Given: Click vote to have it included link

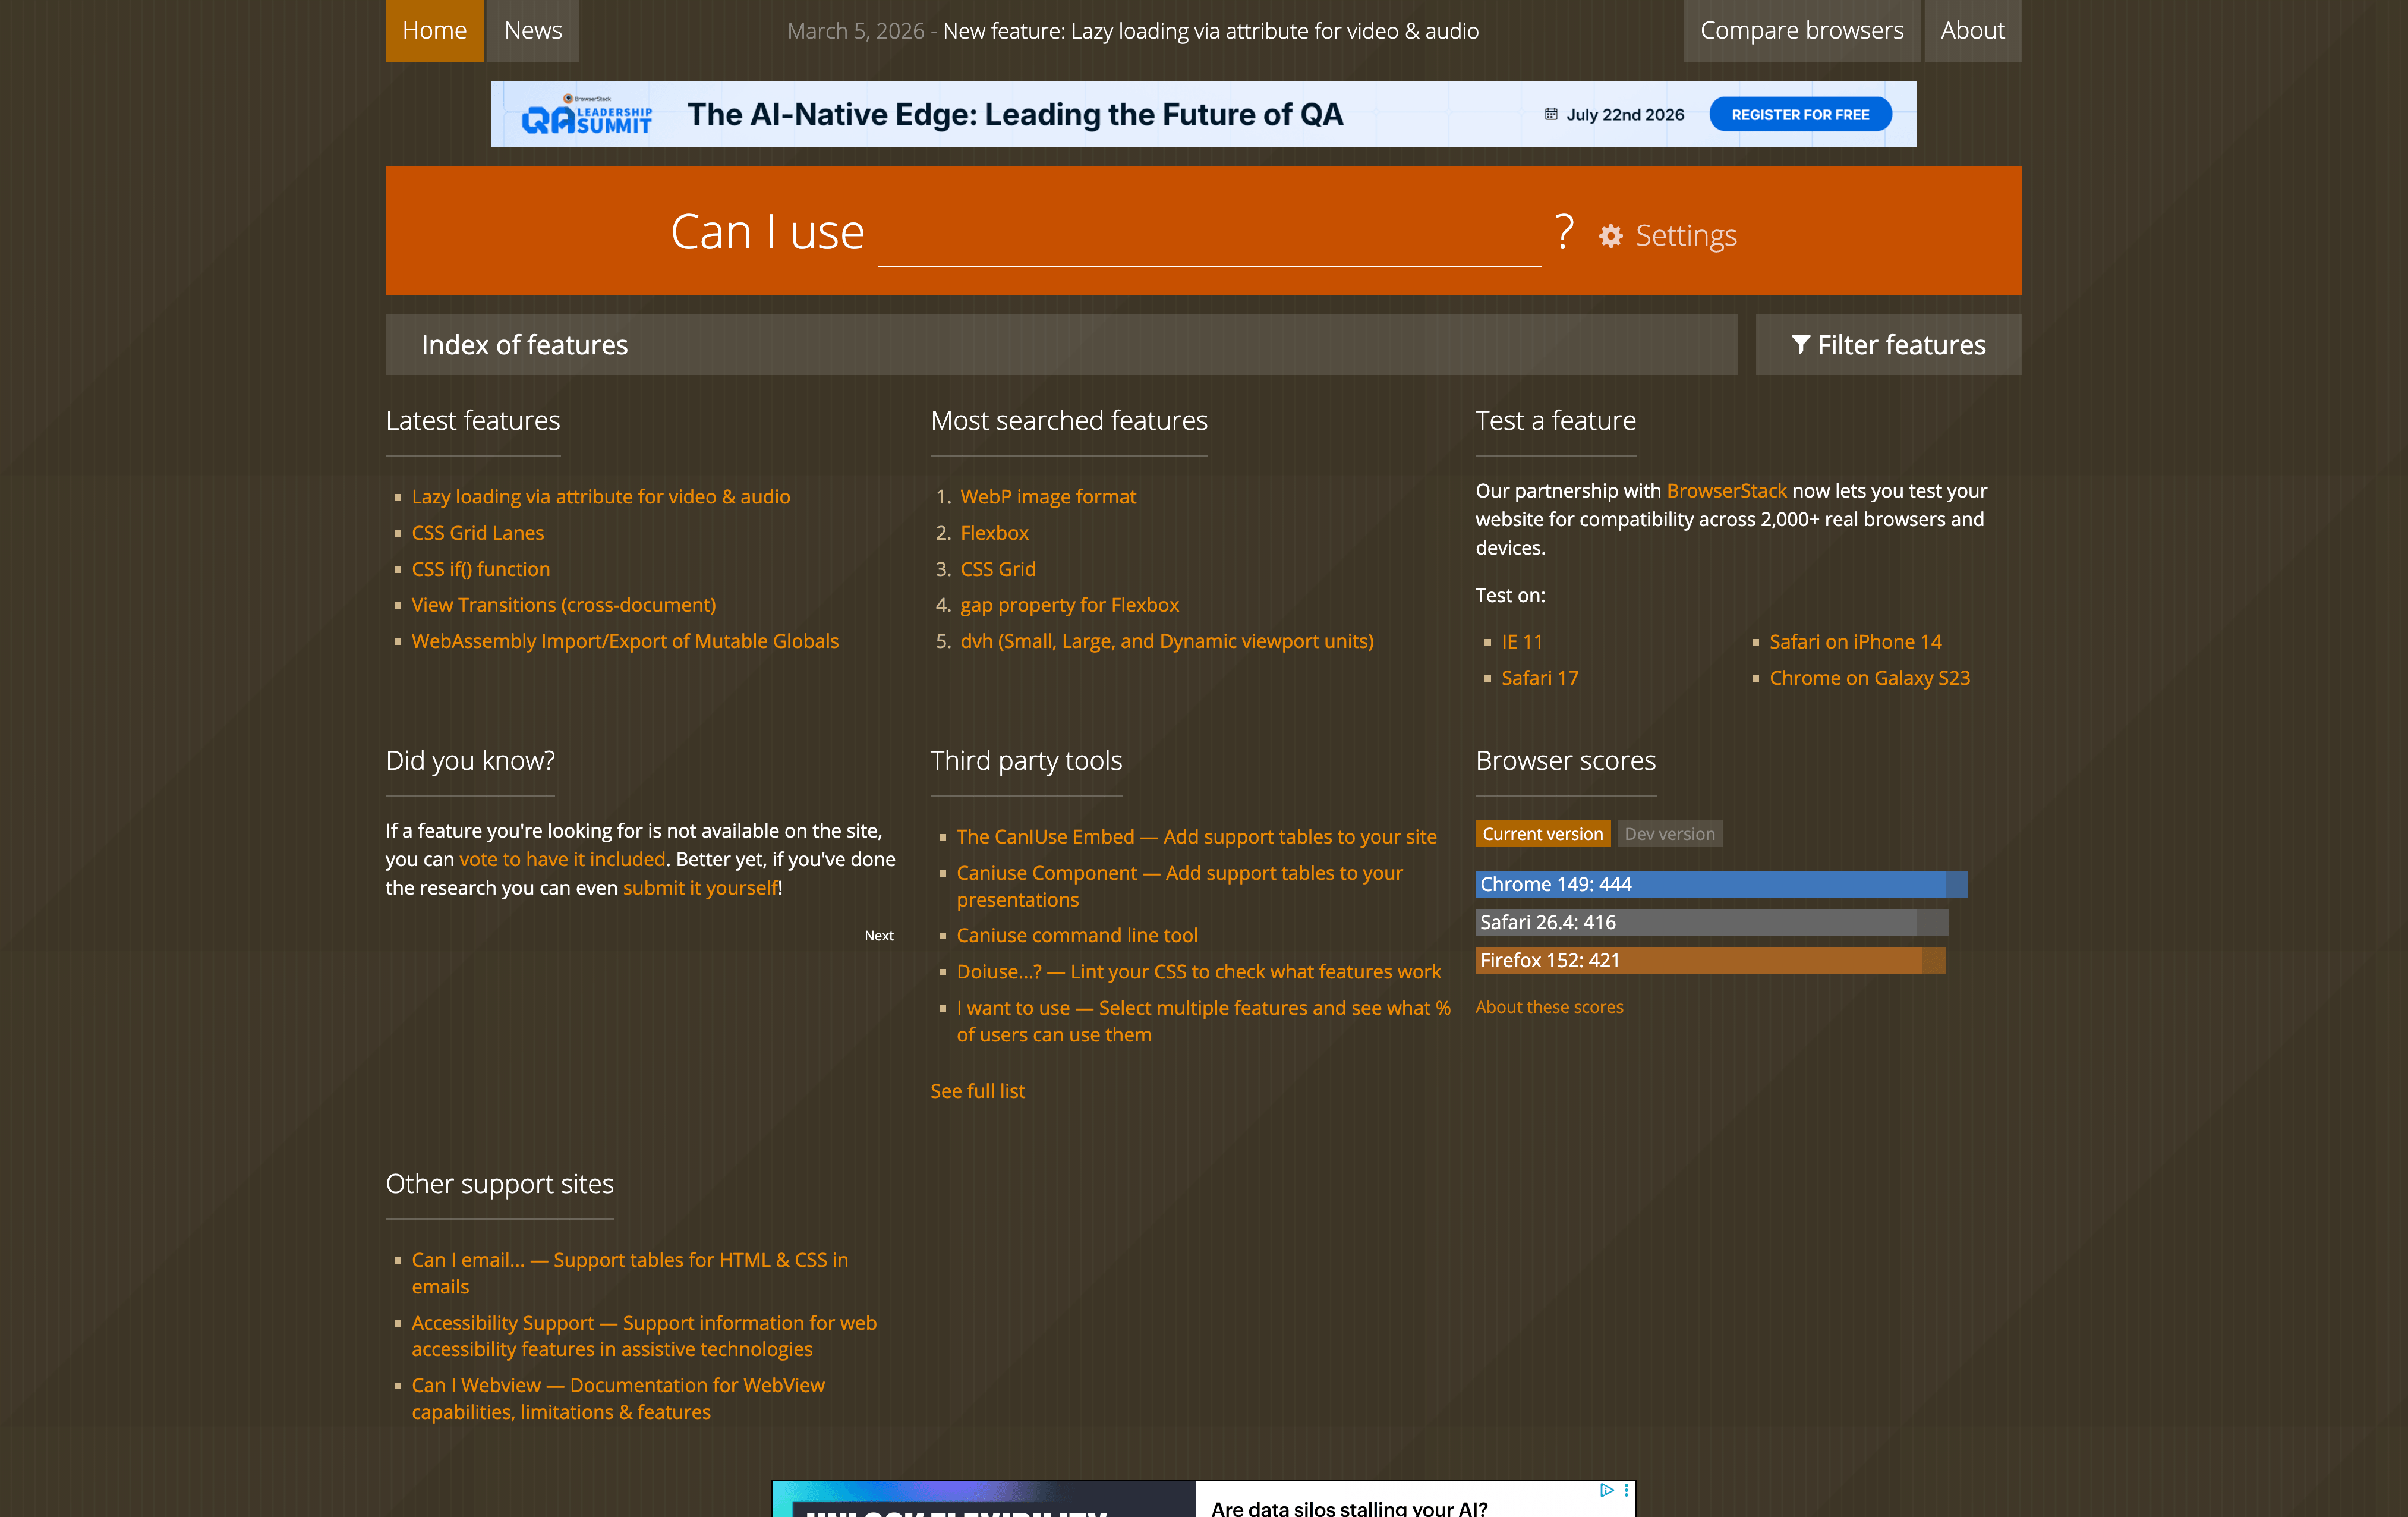Looking at the screenshot, I should coord(562,859).
